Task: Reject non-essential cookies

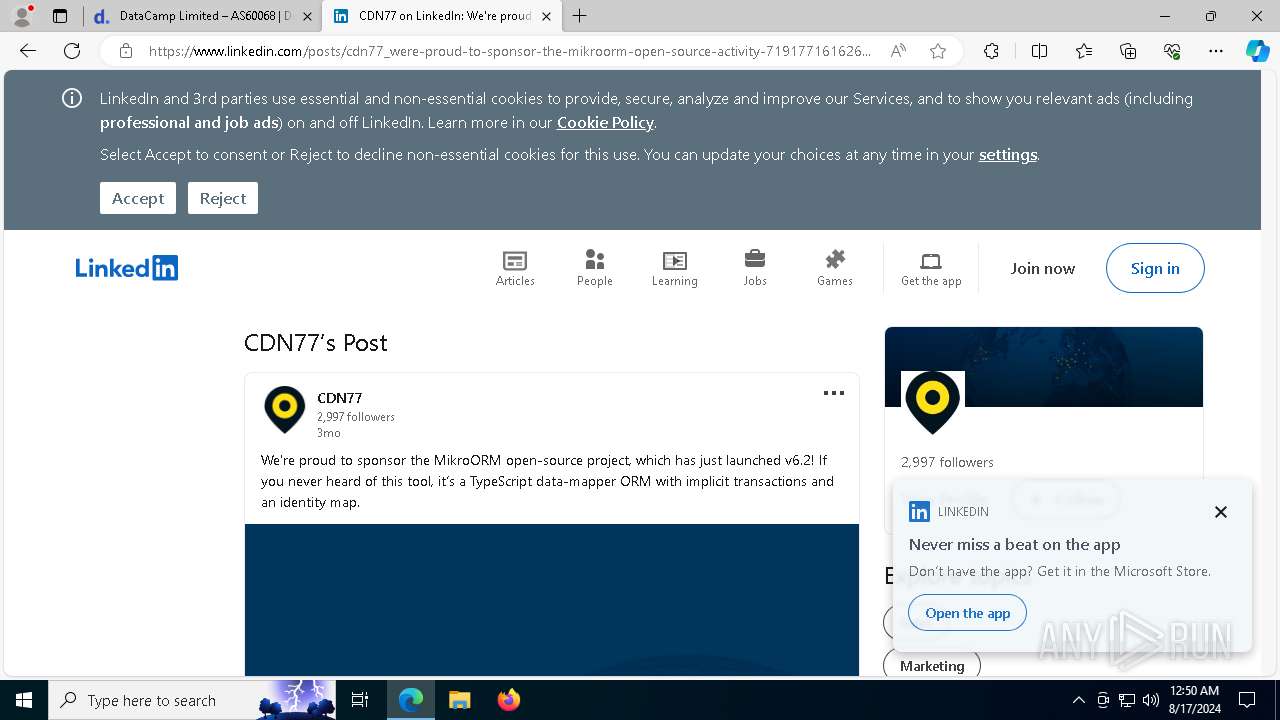Action: (223, 198)
